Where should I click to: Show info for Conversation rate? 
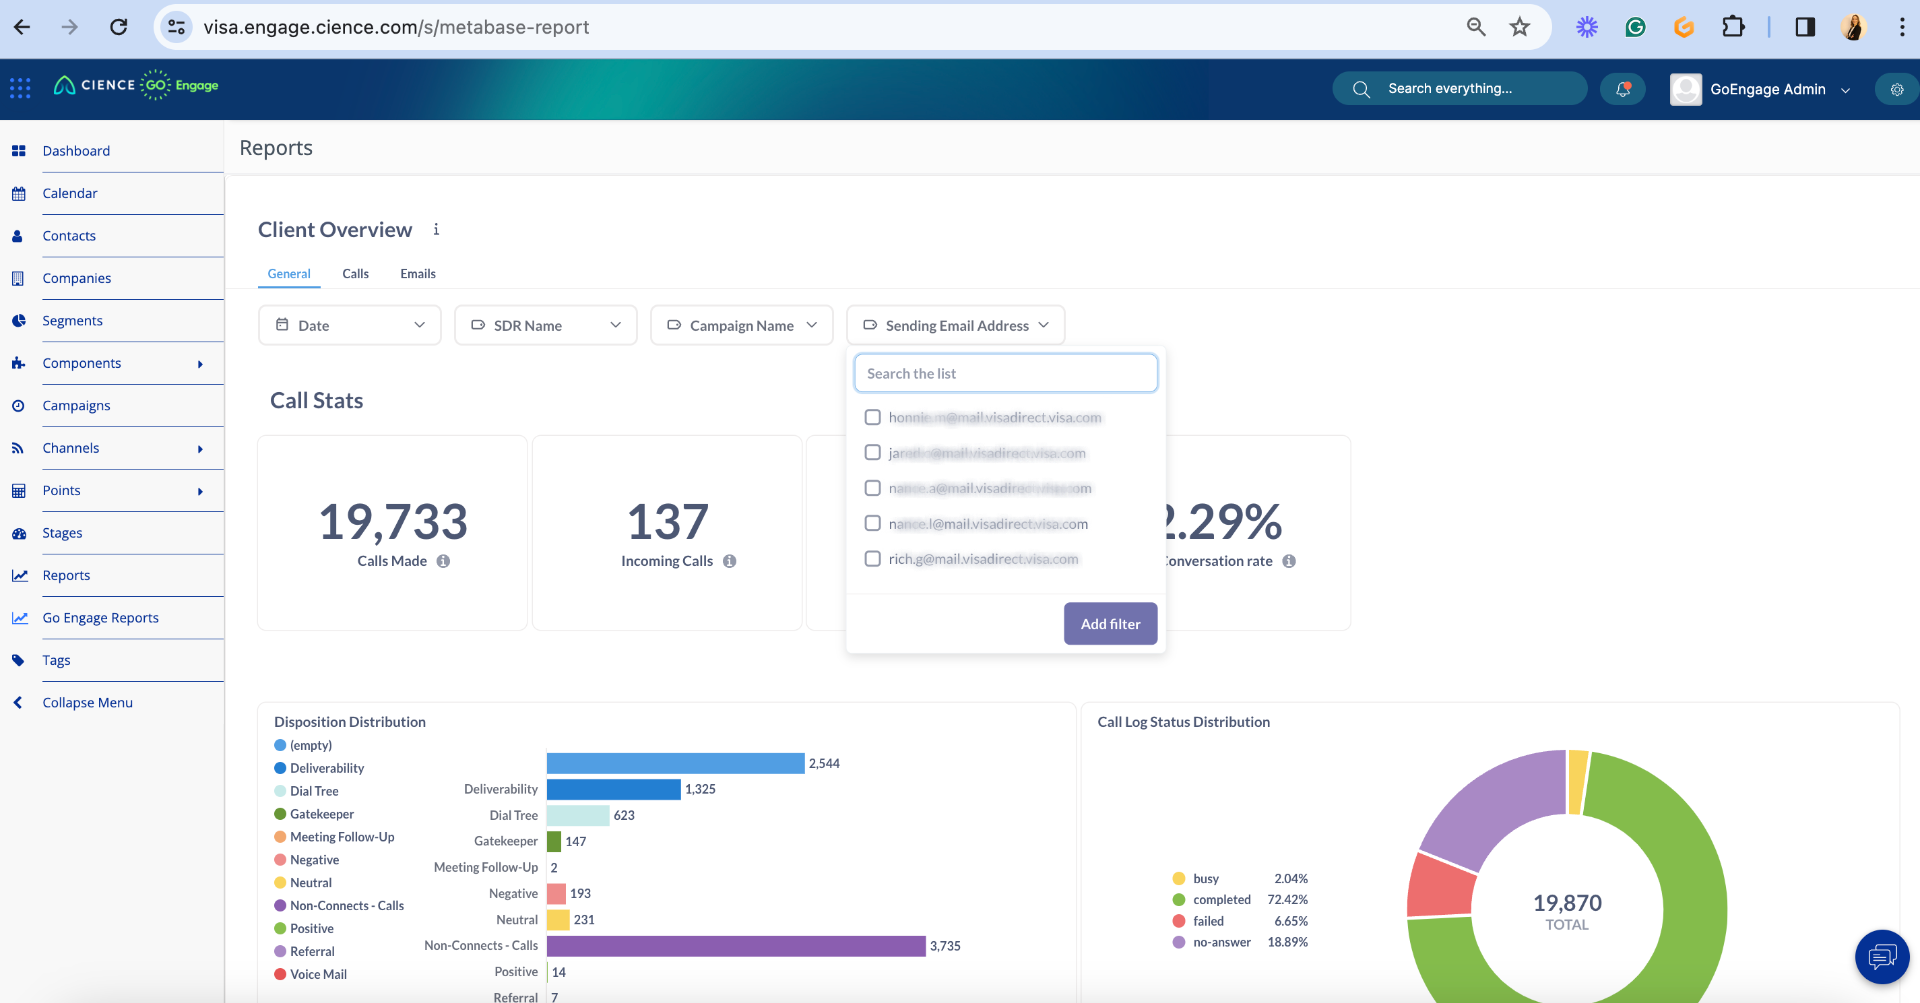[1289, 561]
